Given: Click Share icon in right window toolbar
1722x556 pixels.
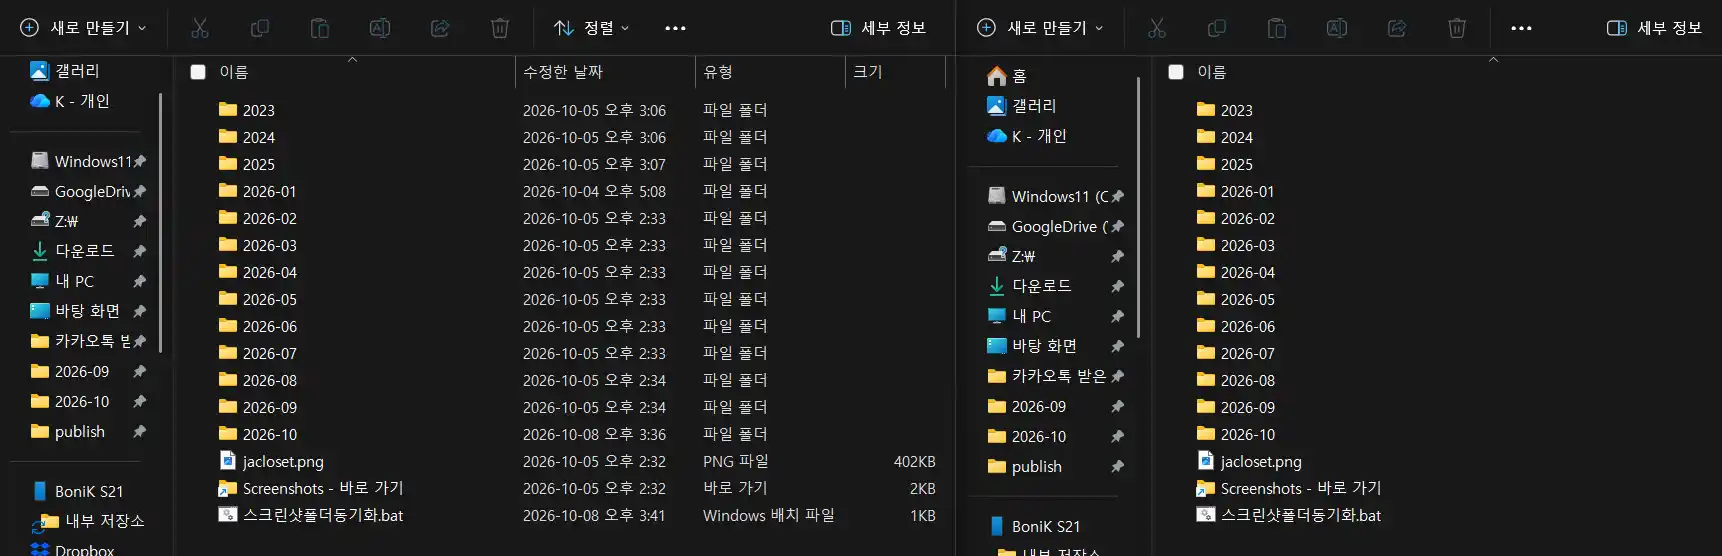Looking at the screenshot, I should (x=1397, y=28).
